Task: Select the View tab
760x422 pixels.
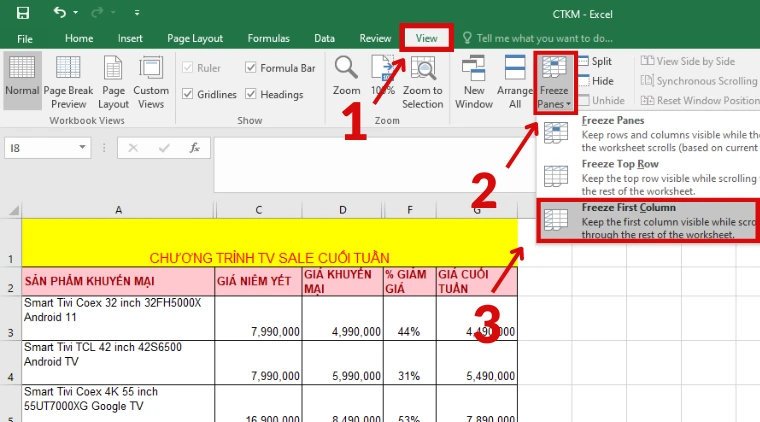Action: 427,38
